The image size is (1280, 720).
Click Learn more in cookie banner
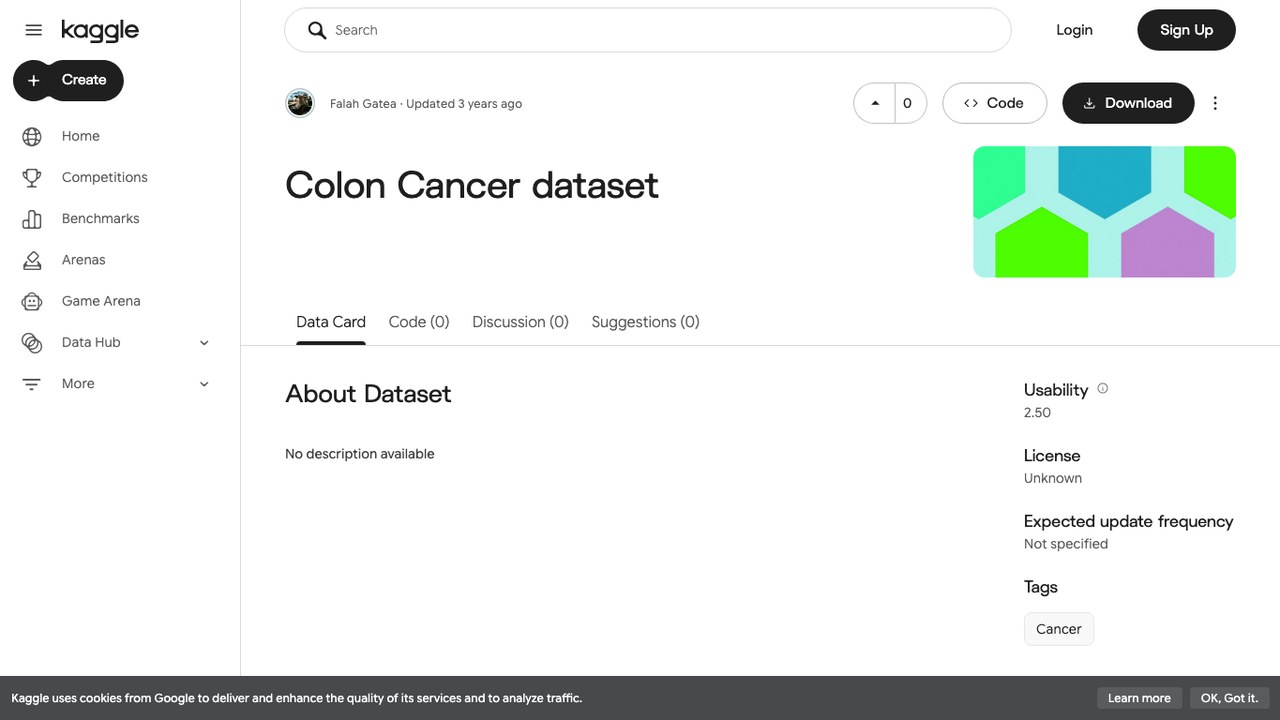tap(1139, 698)
